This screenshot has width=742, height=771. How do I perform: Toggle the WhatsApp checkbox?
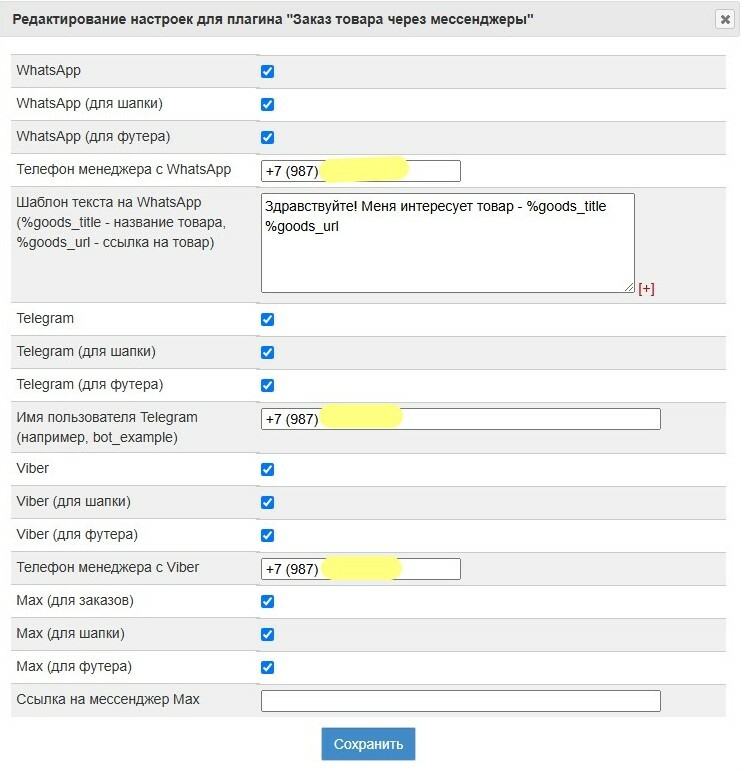click(267, 72)
